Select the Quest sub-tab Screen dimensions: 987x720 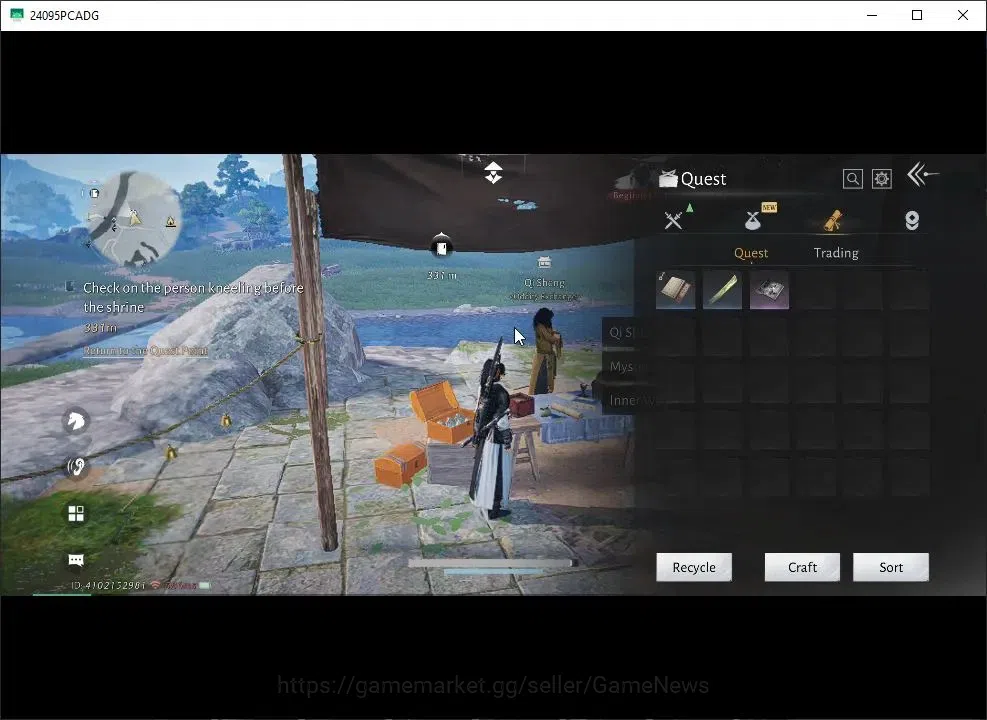[750, 253]
